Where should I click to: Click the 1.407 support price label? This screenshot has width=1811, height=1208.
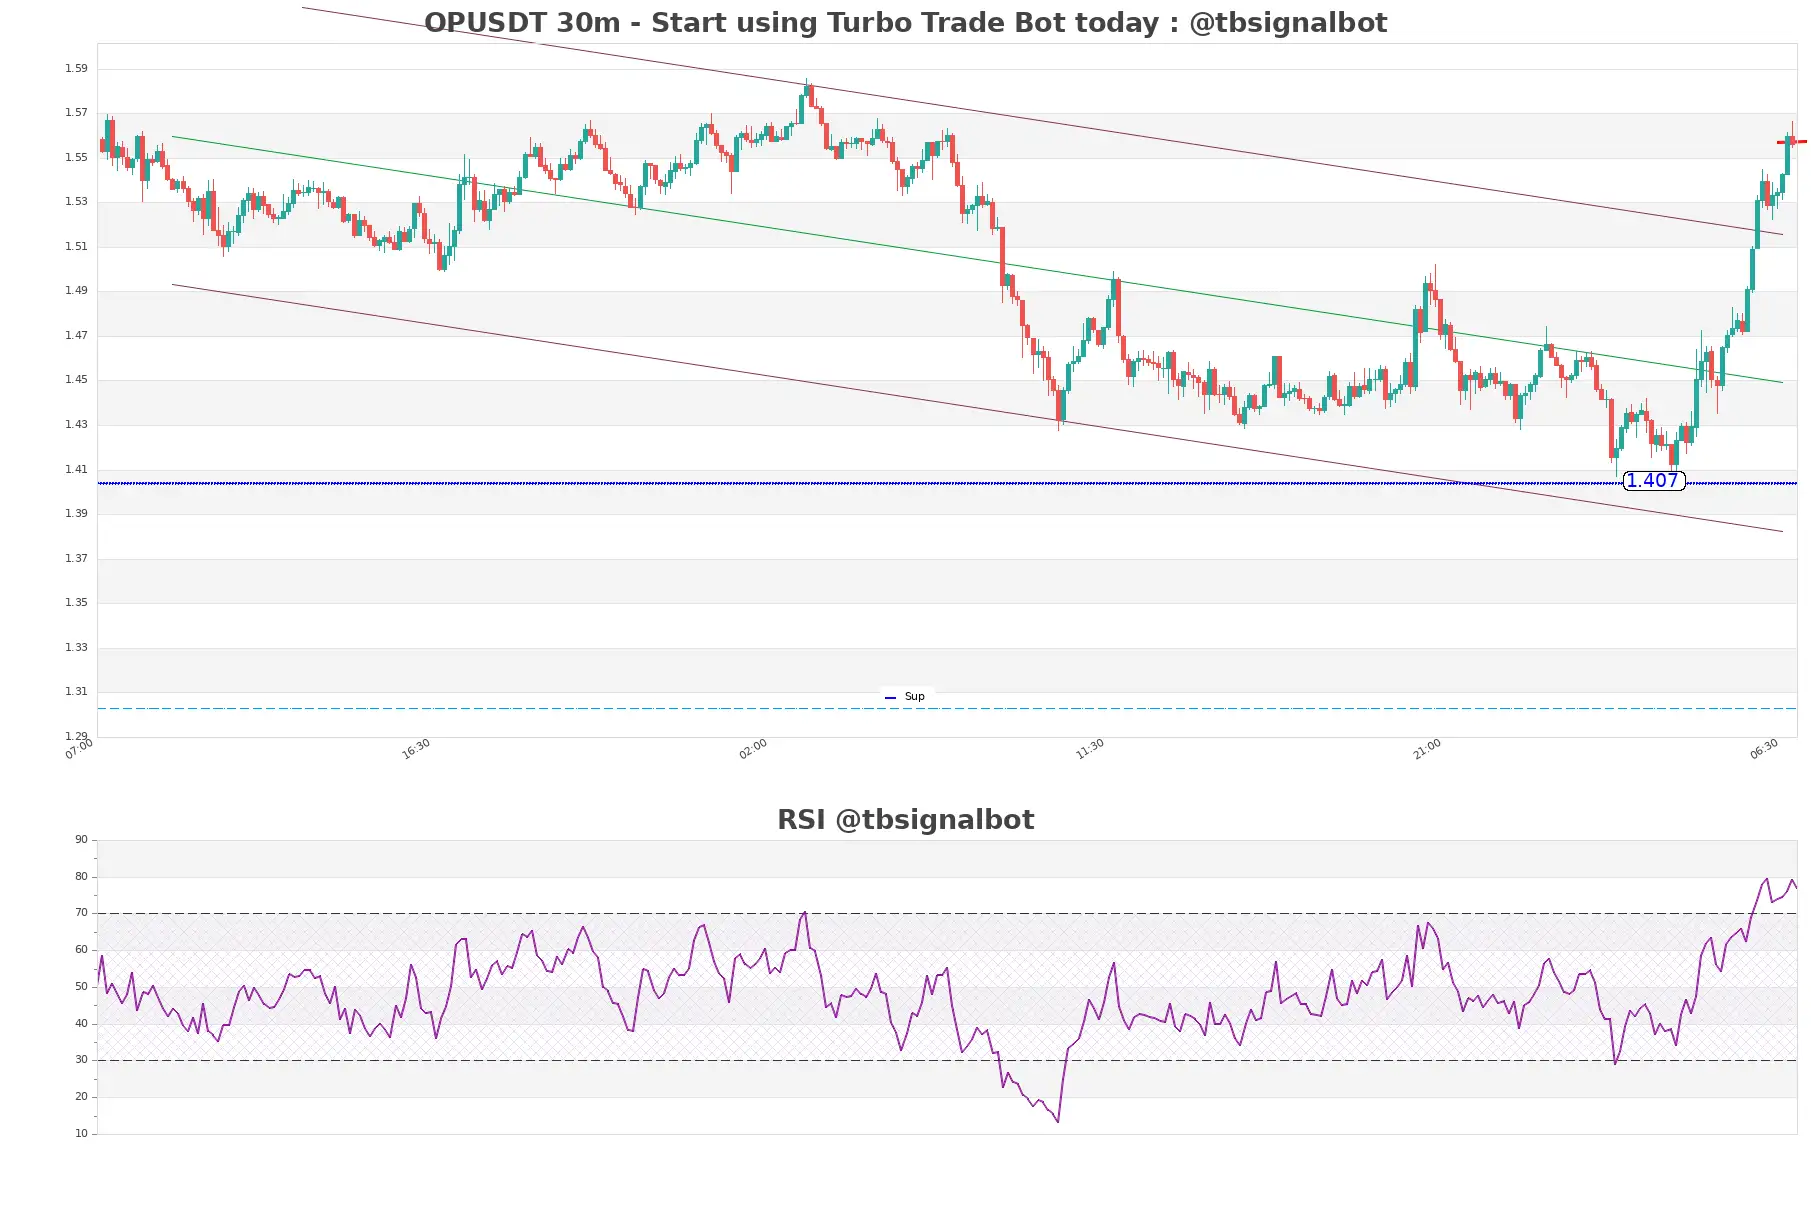point(1653,481)
